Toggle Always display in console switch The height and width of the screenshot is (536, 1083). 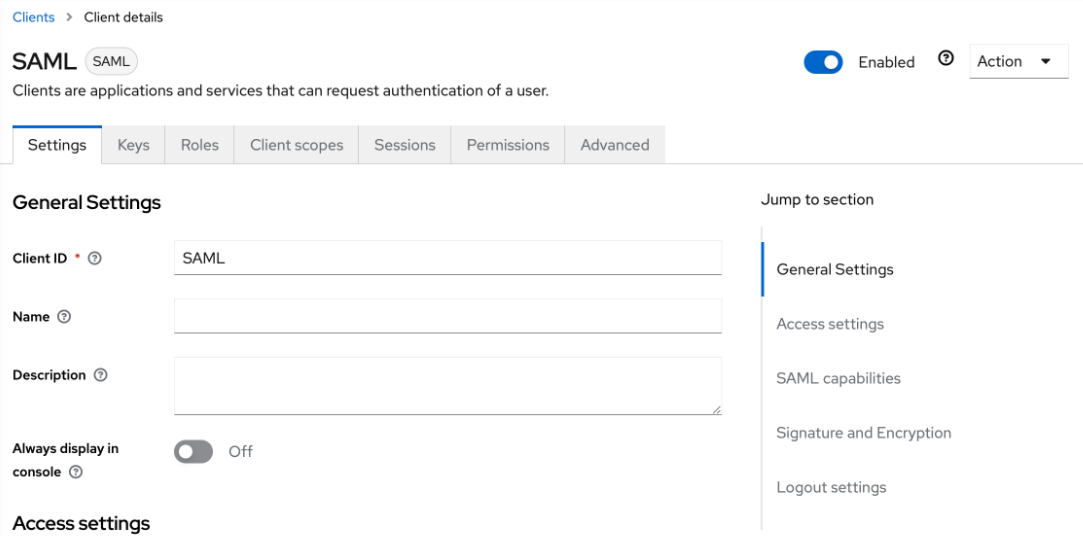tap(194, 452)
